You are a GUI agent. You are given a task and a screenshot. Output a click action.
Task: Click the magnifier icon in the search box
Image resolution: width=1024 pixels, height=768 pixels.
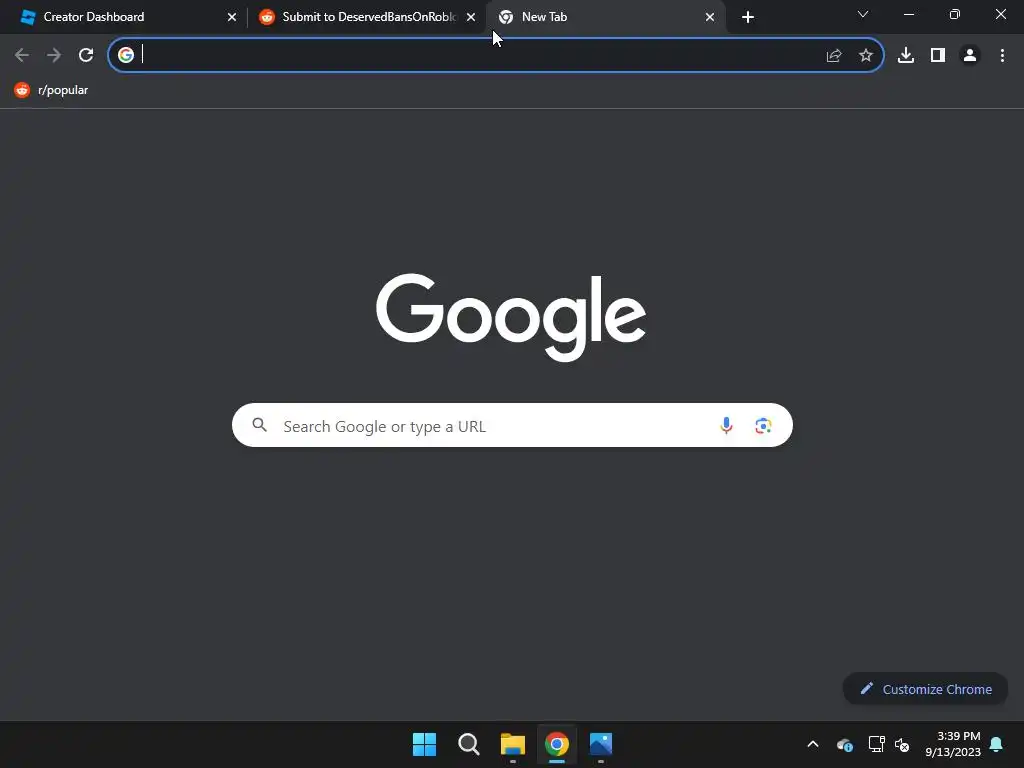(x=260, y=425)
